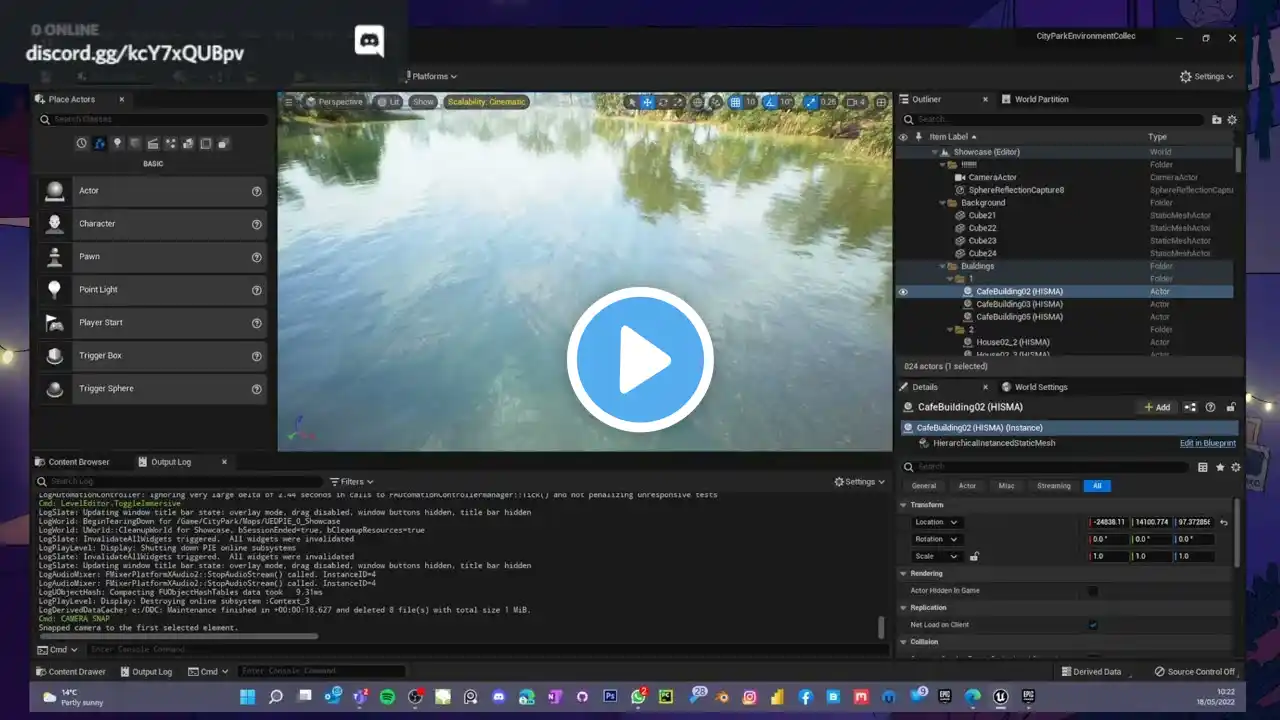1280x720 pixels.
Task: Reset Location to default arrow icon
Action: 1224,522
